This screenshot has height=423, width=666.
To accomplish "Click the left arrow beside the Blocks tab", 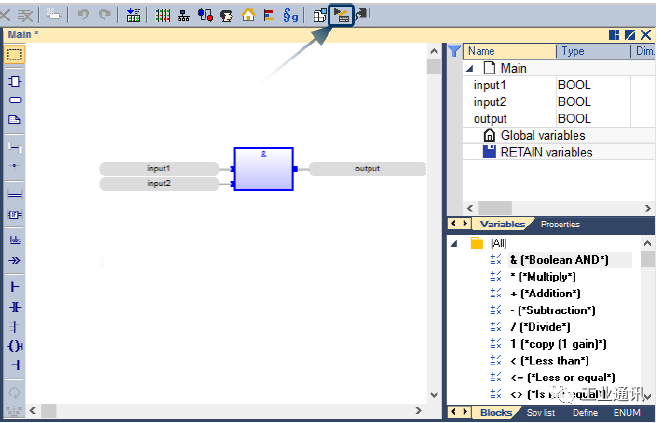I will point(454,412).
